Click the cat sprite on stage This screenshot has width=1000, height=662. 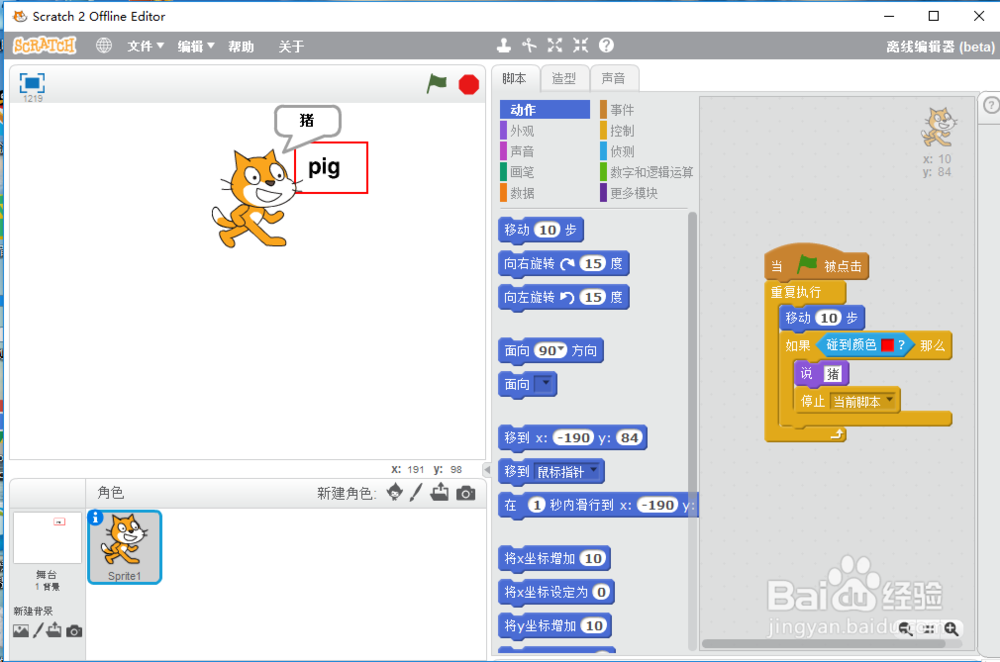256,199
